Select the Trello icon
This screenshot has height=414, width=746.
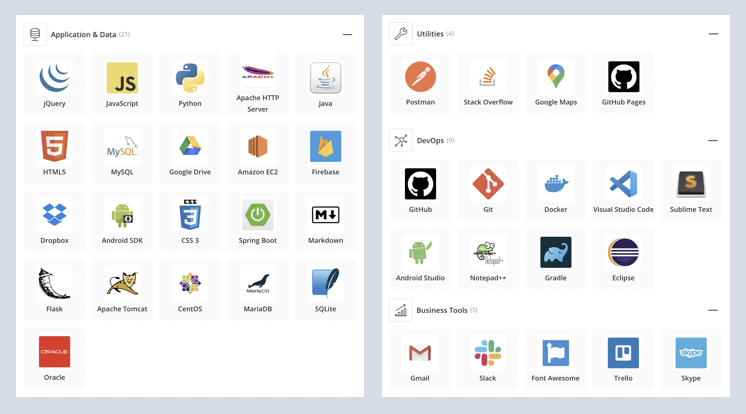(x=623, y=353)
